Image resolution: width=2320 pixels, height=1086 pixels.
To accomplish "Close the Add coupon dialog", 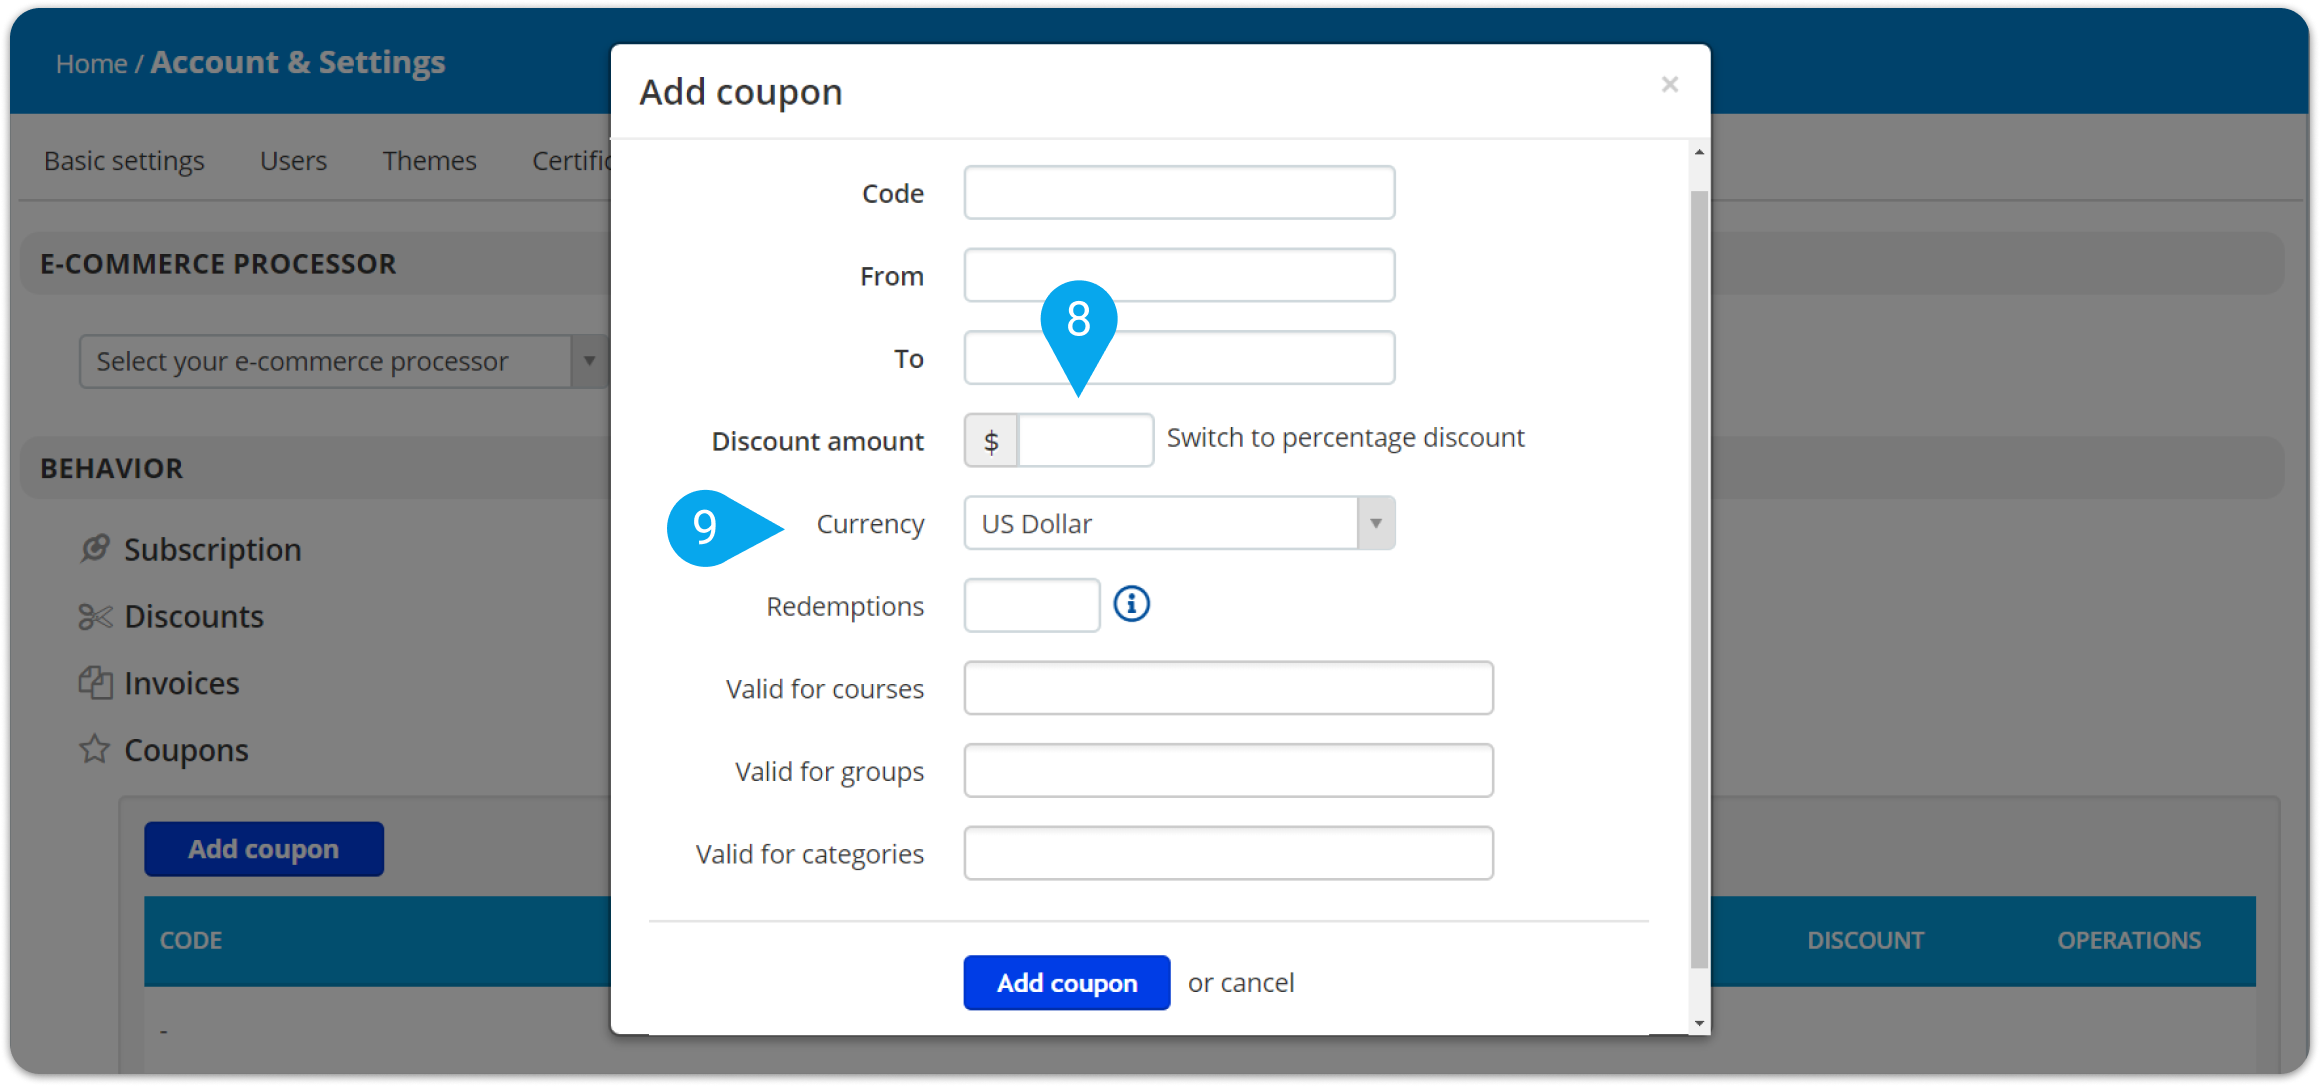I will [x=1669, y=85].
